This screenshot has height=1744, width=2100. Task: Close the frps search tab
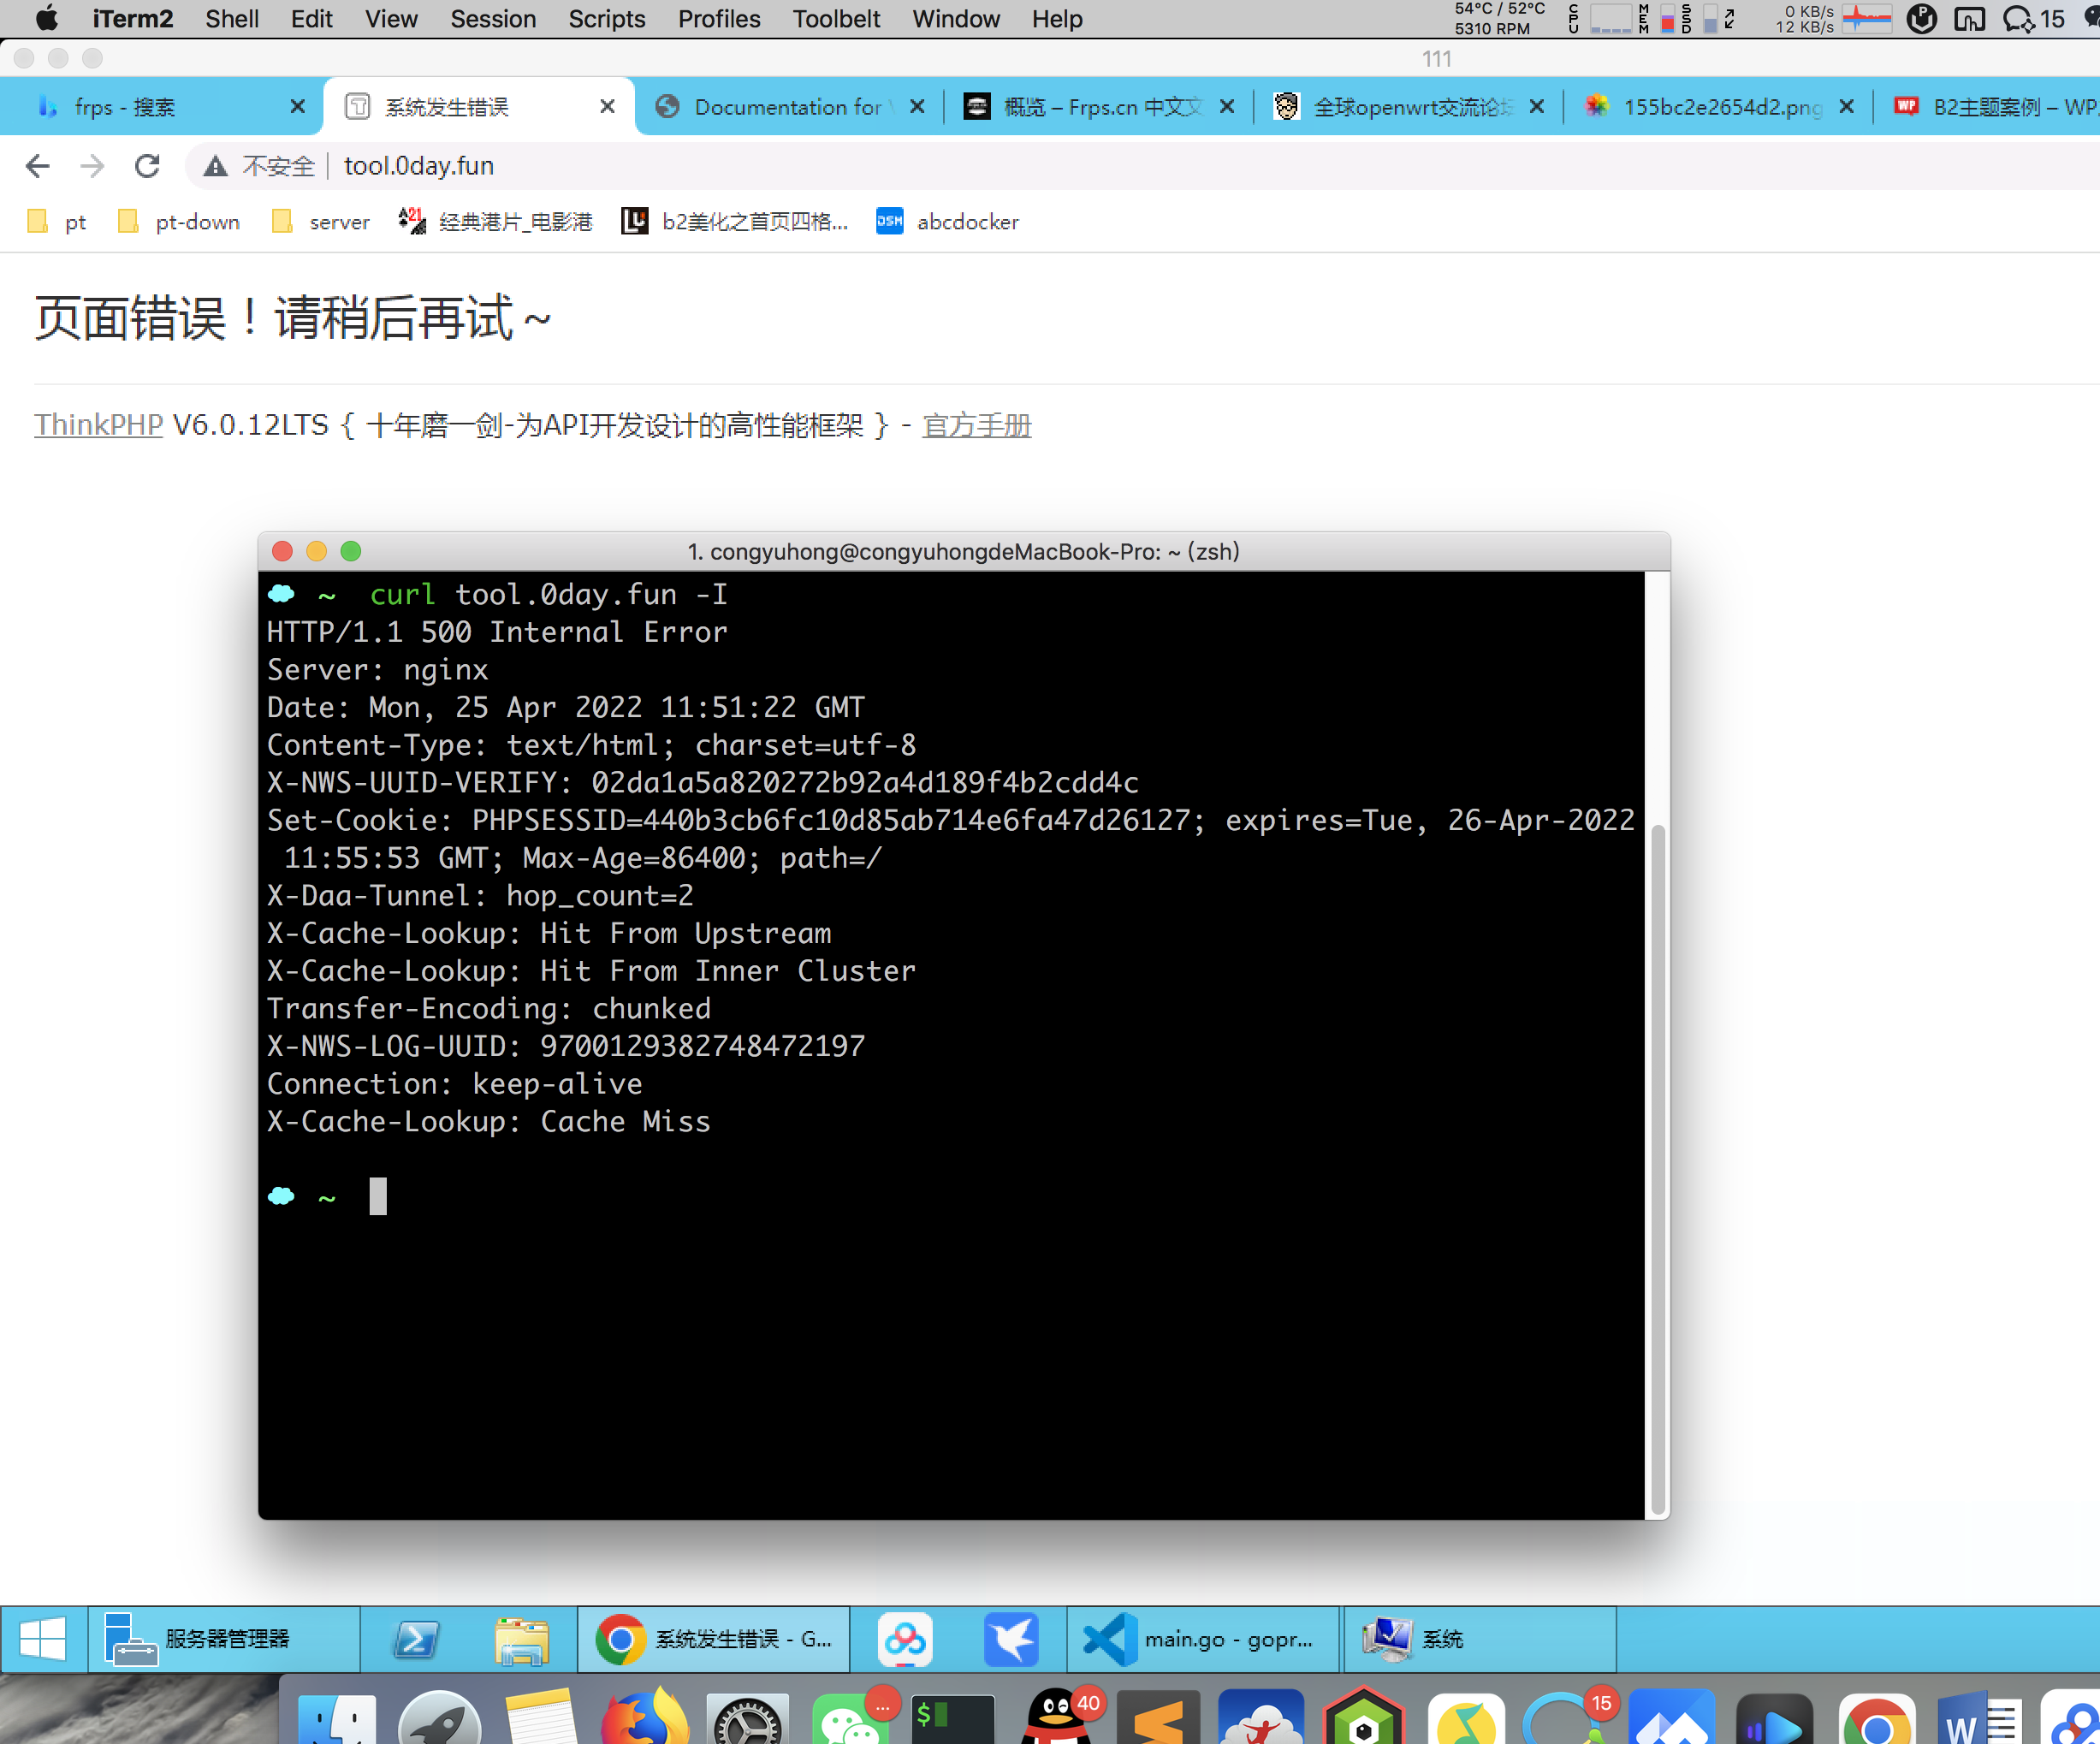297,107
